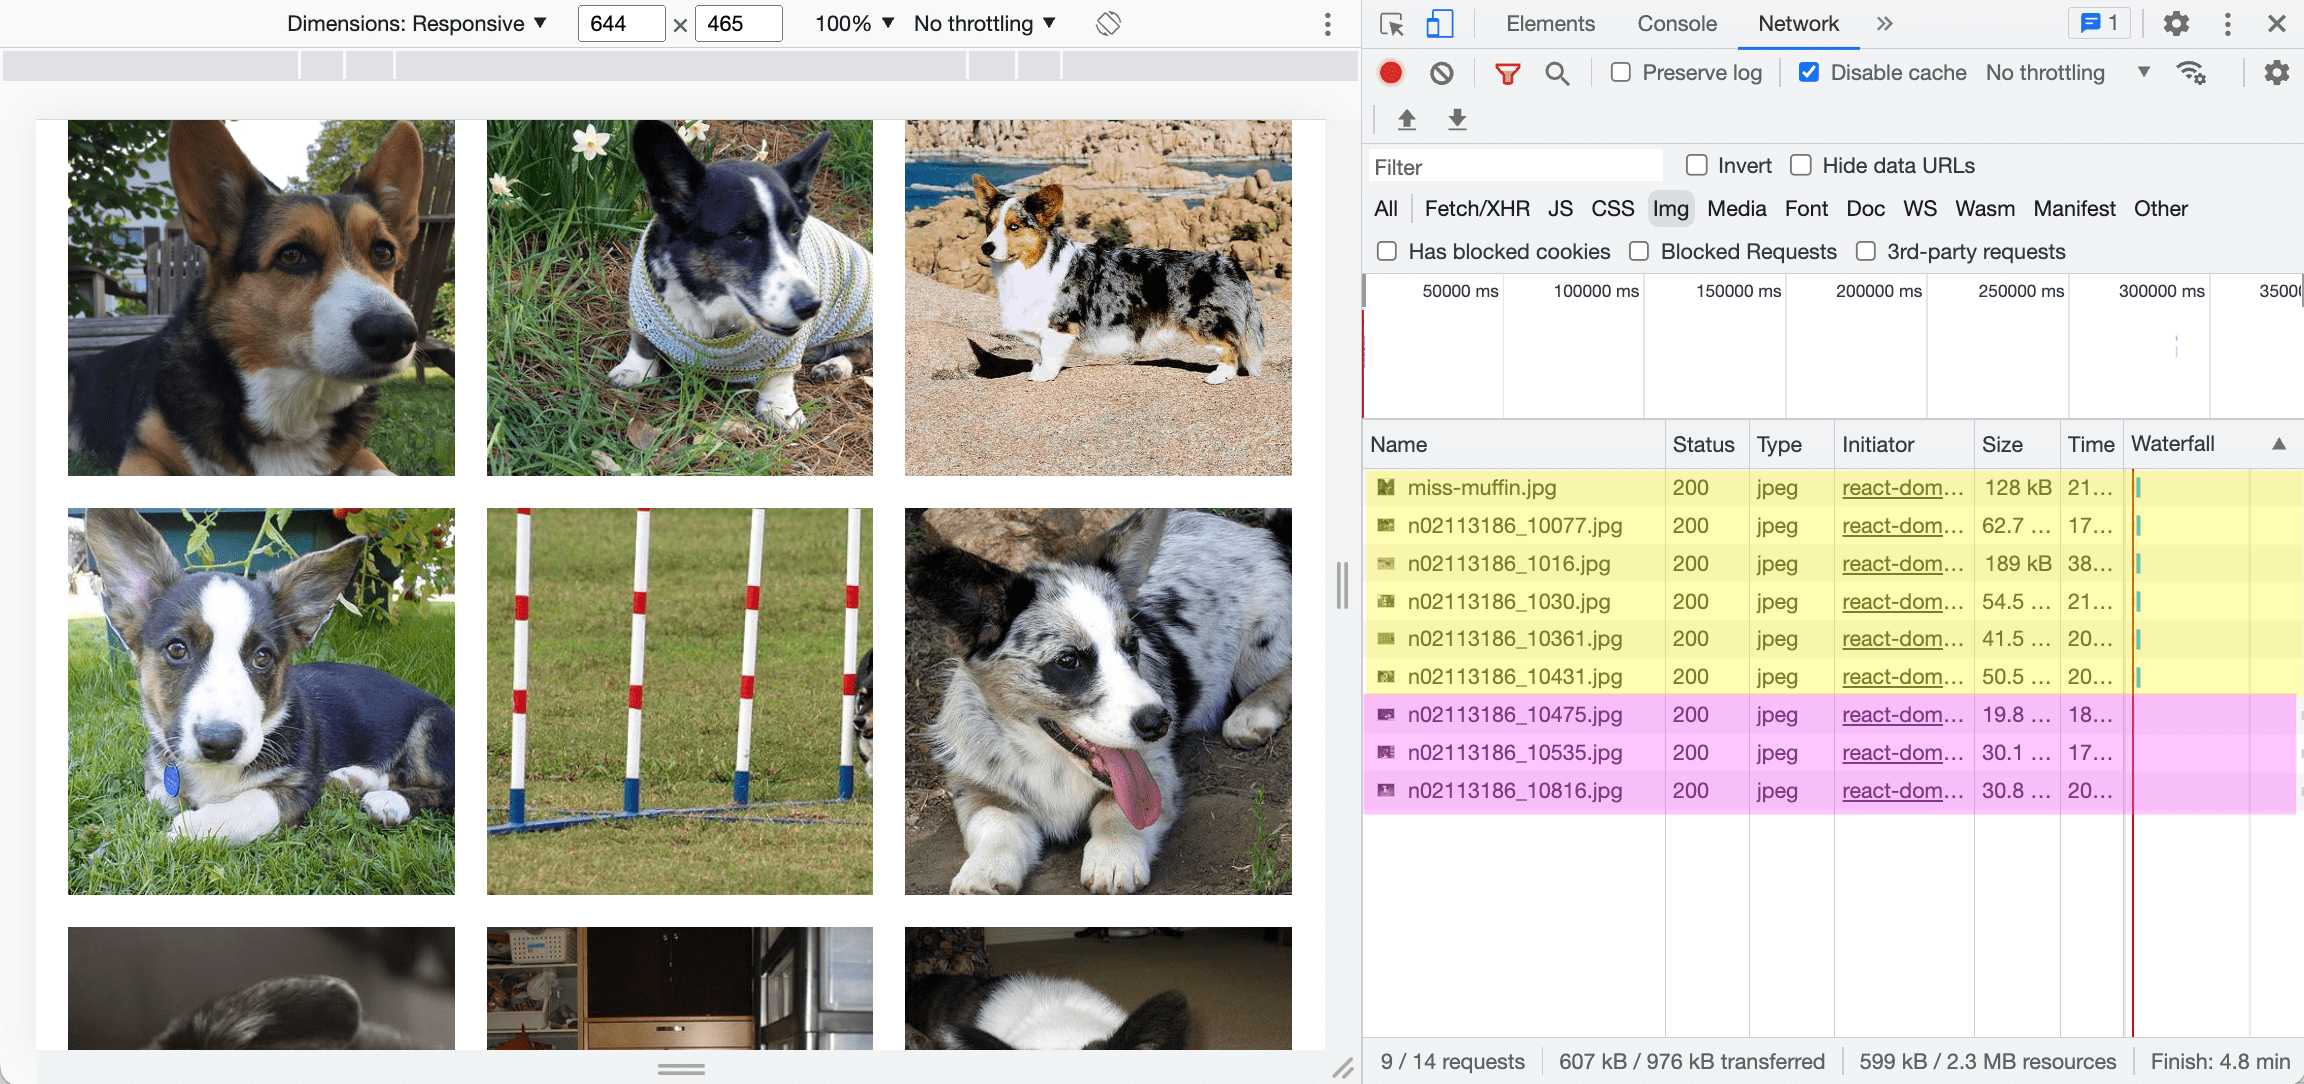The width and height of the screenshot is (2304, 1084).
Task: Filter requests by Media
Action: click(x=1737, y=209)
